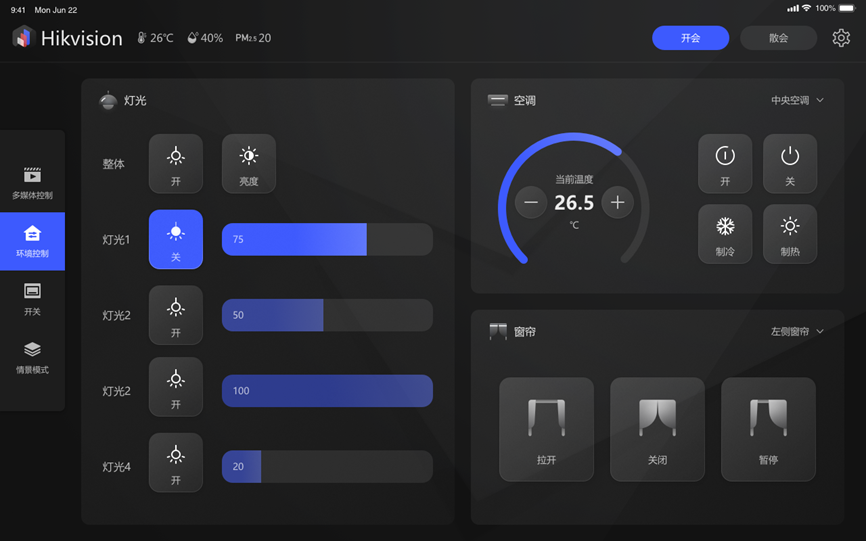Click the blue 开会 start meeting button

pos(690,38)
